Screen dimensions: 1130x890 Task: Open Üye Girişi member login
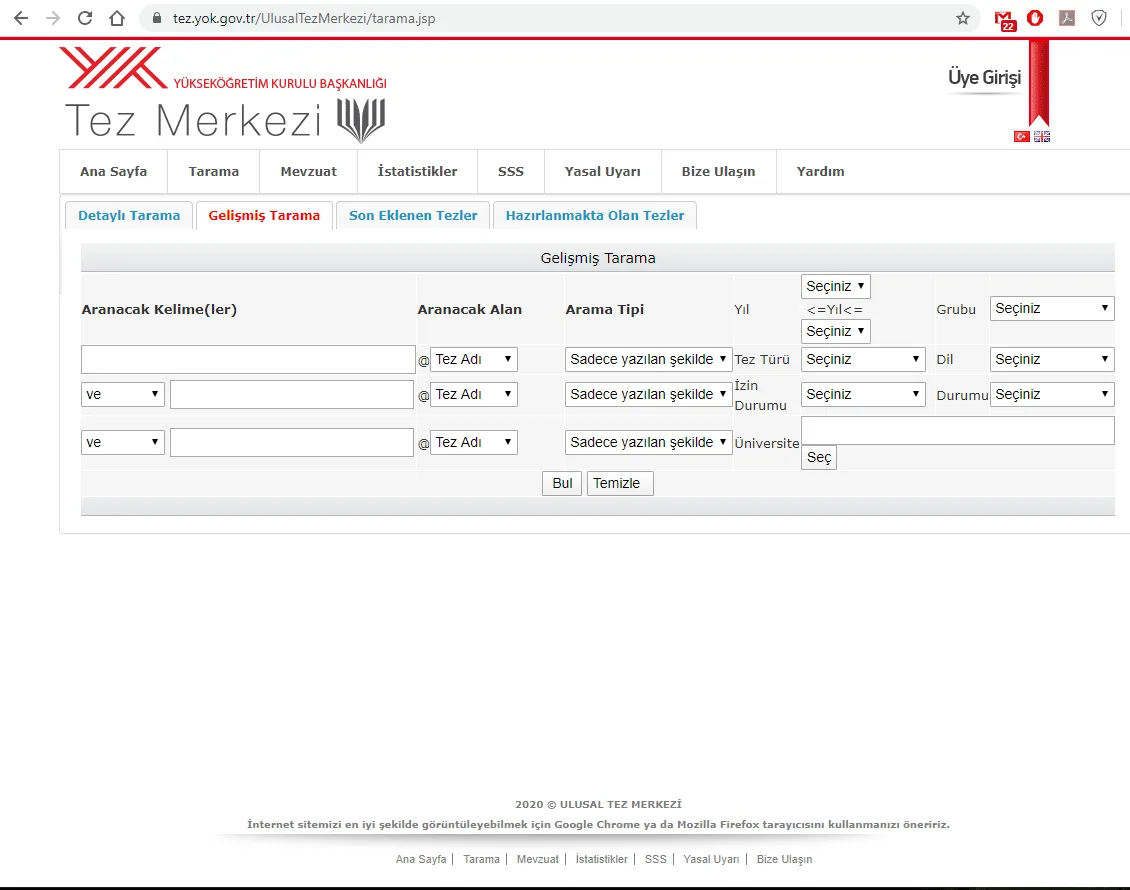click(984, 77)
